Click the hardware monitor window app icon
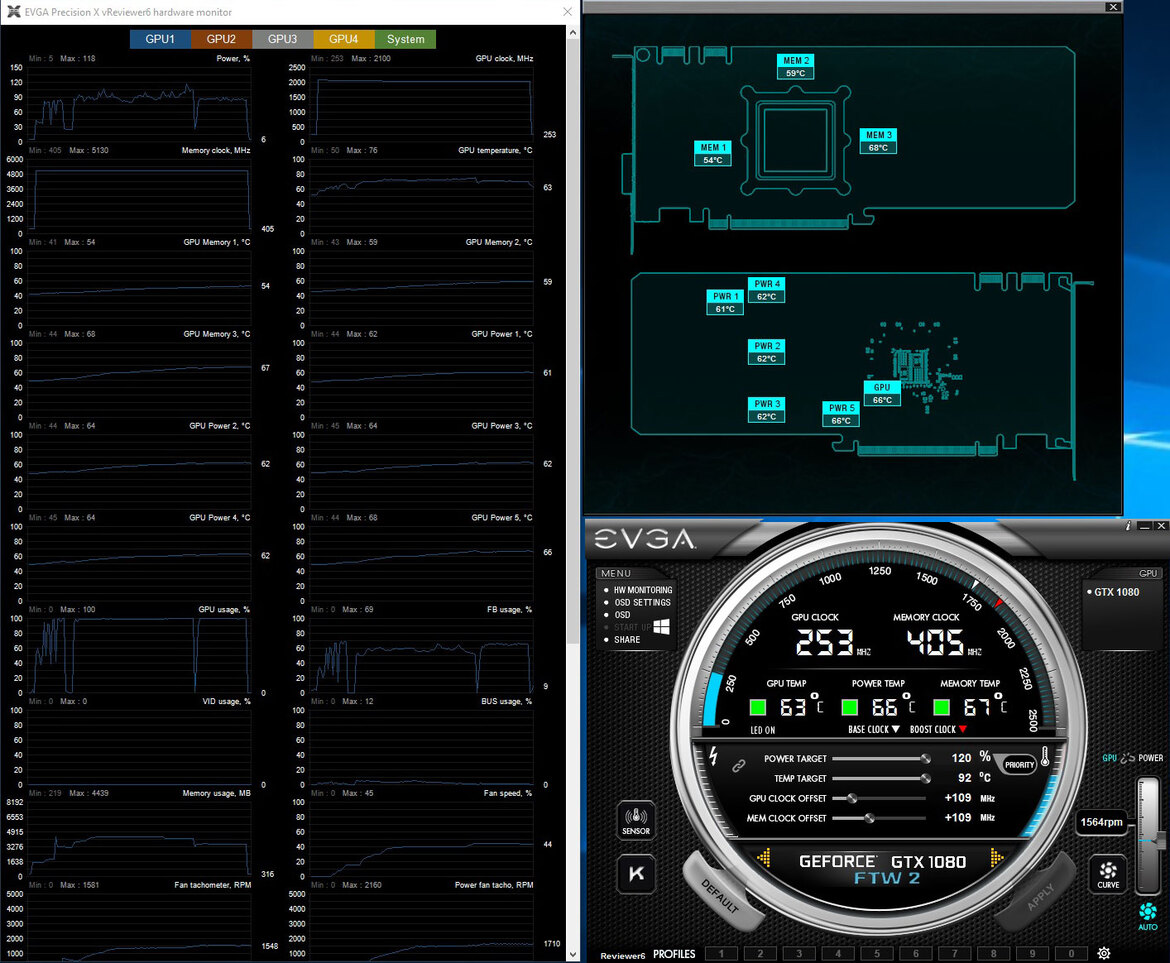The height and width of the screenshot is (963, 1170). coord(13,12)
